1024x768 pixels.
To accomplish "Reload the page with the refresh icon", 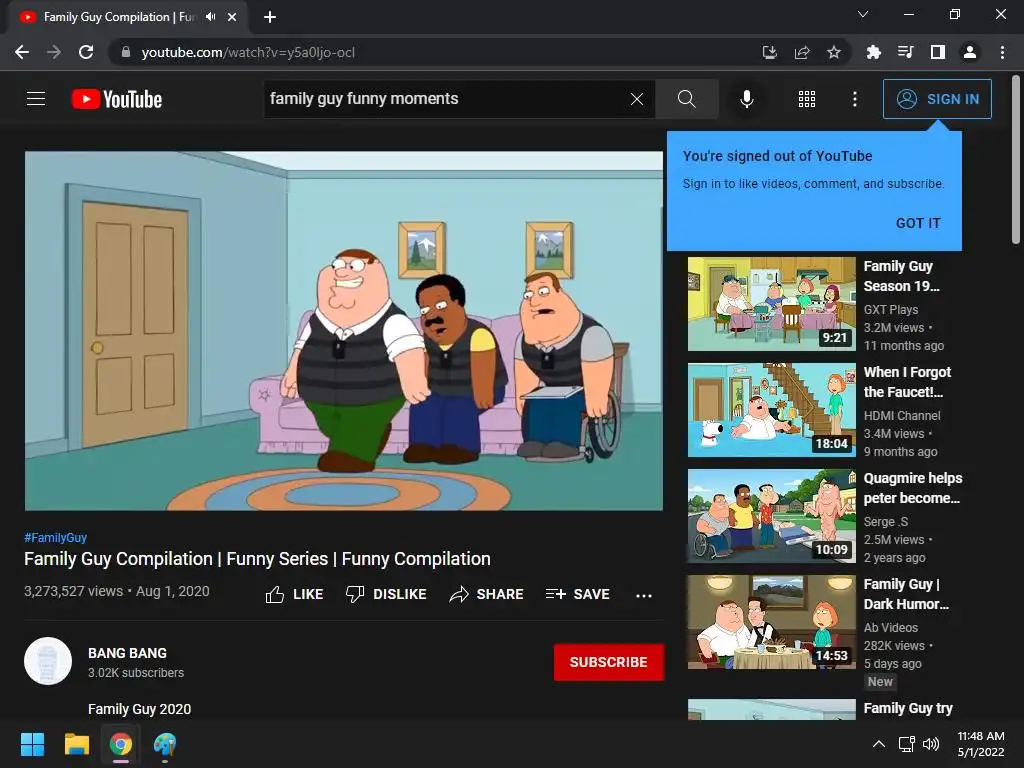I will point(86,52).
